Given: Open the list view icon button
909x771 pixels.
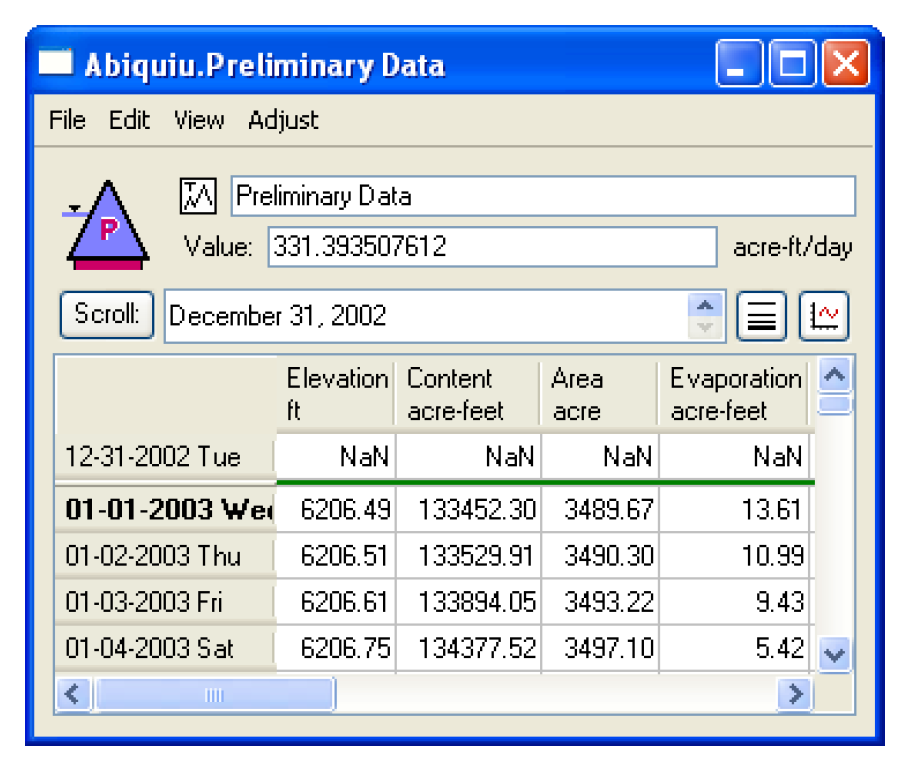Looking at the screenshot, I should 761,317.
